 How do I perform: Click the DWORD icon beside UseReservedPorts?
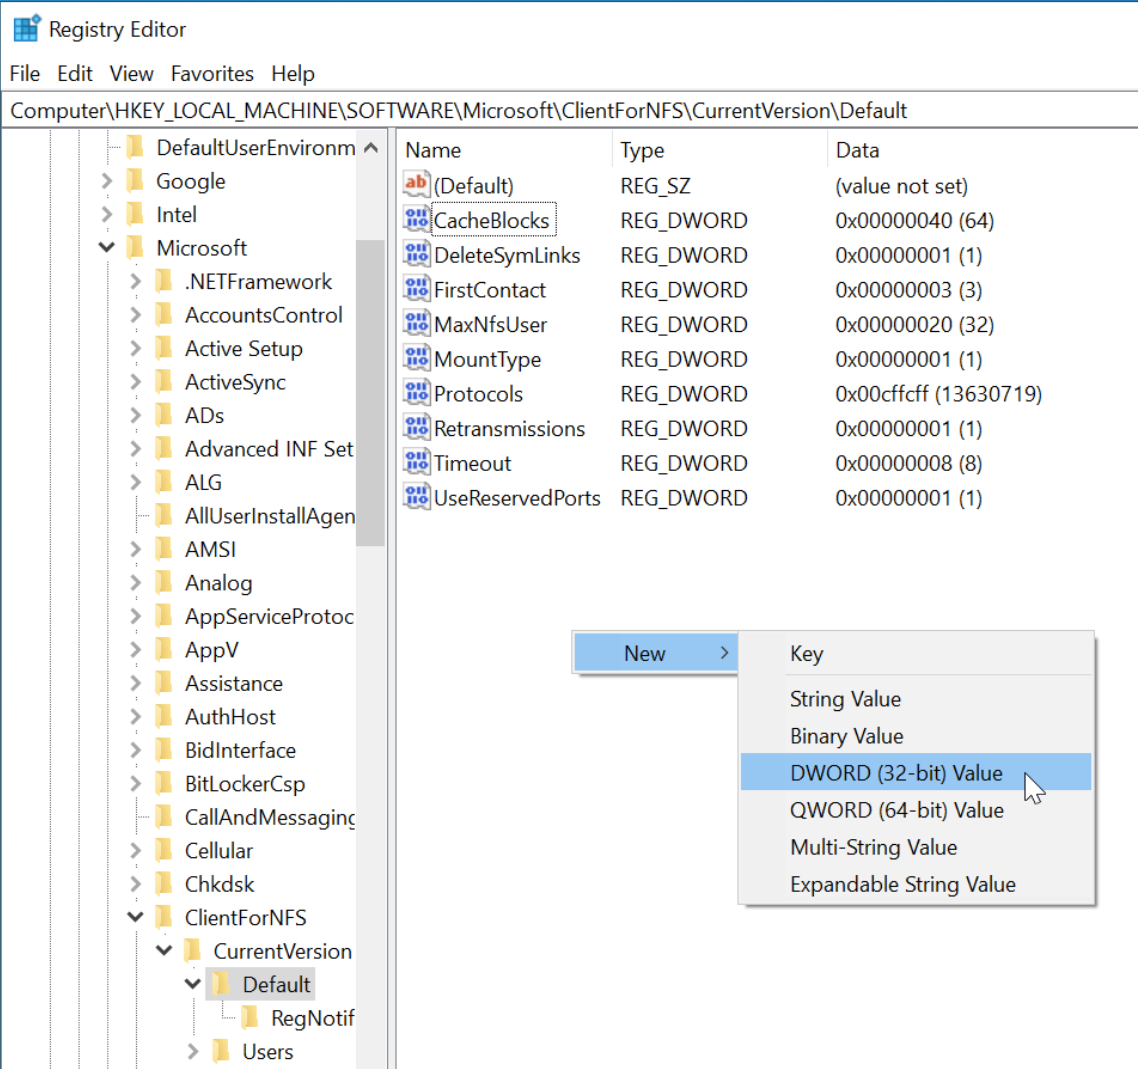click(x=416, y=498)
